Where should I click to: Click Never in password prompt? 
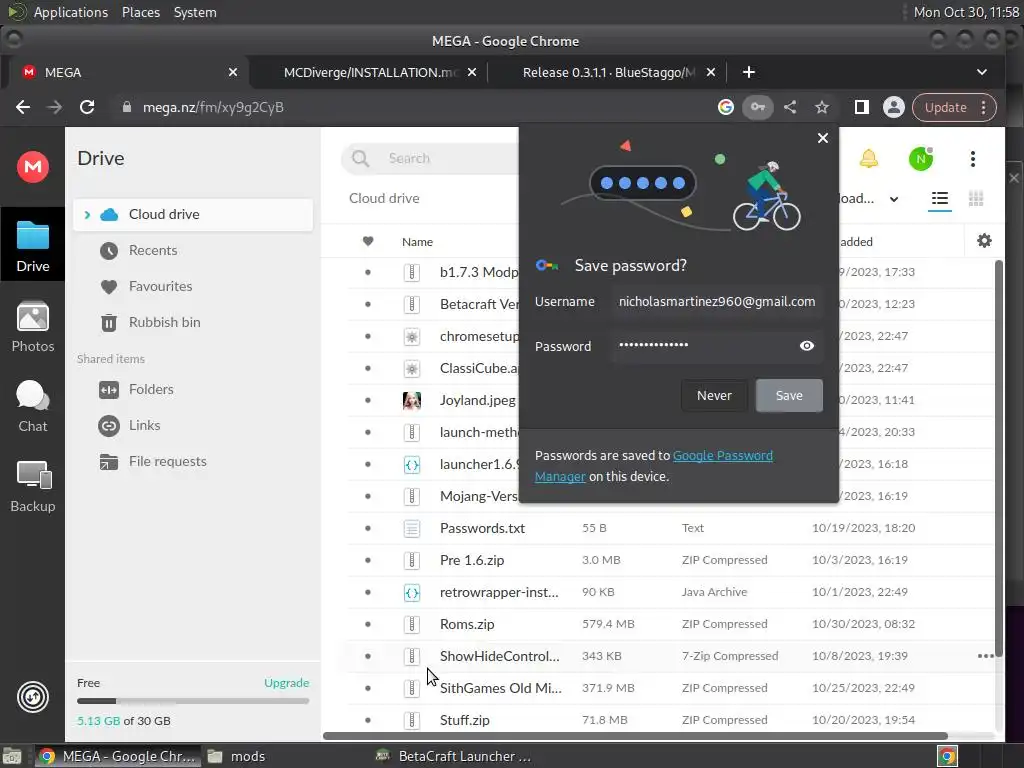(x=714, y=395)
